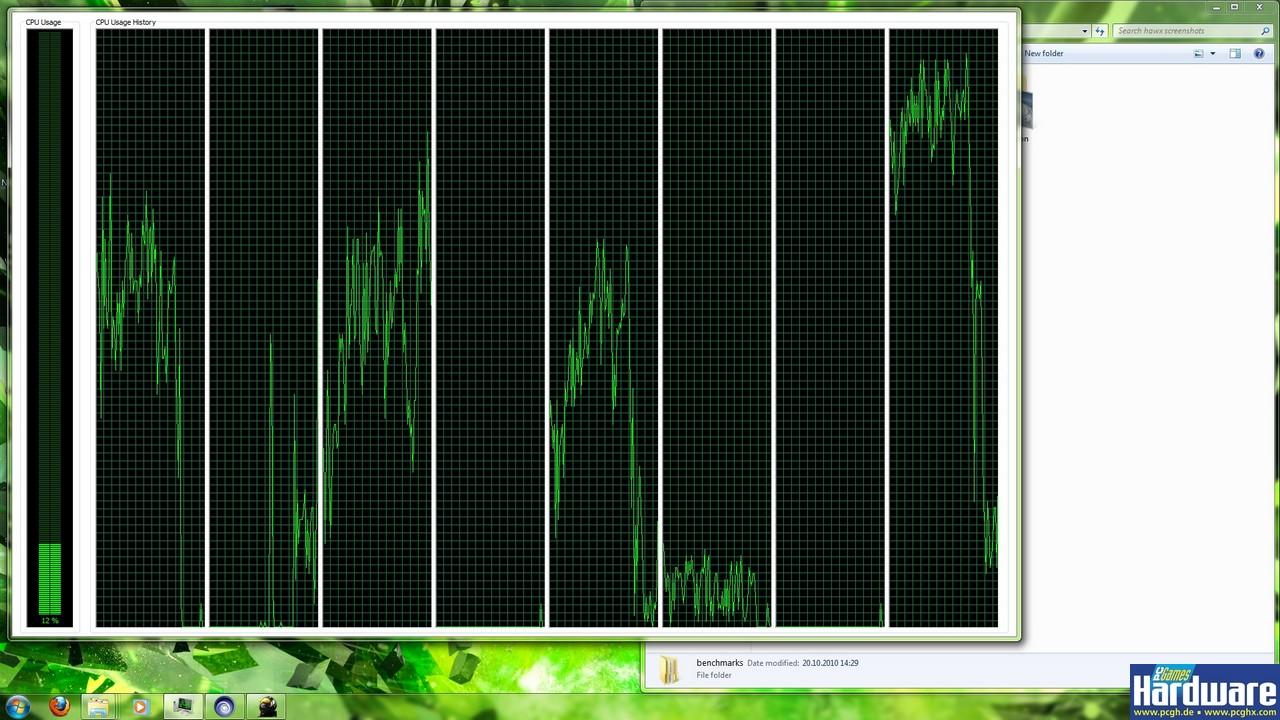The height and width of the screenshot is (720, 1280).
Task: Open the Ubisoft swirl taskbar icon
Action: coord(224,706)
